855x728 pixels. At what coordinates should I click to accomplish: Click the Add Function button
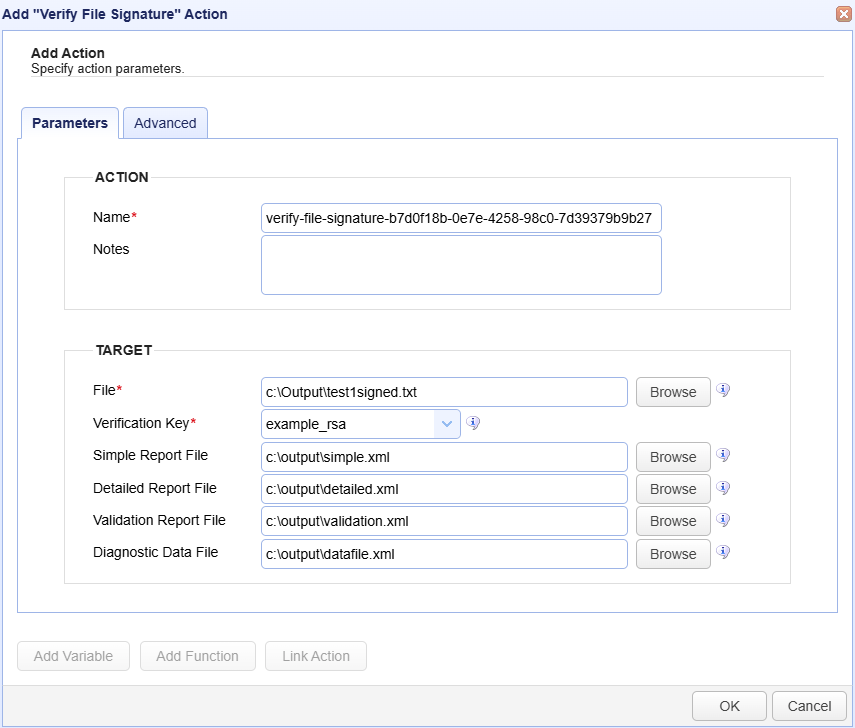[197, 656]
